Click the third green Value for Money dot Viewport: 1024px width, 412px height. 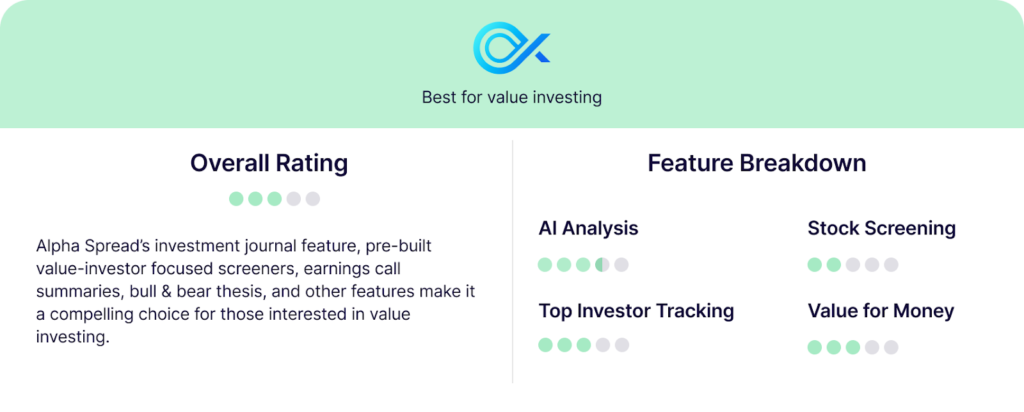[853, 347]
